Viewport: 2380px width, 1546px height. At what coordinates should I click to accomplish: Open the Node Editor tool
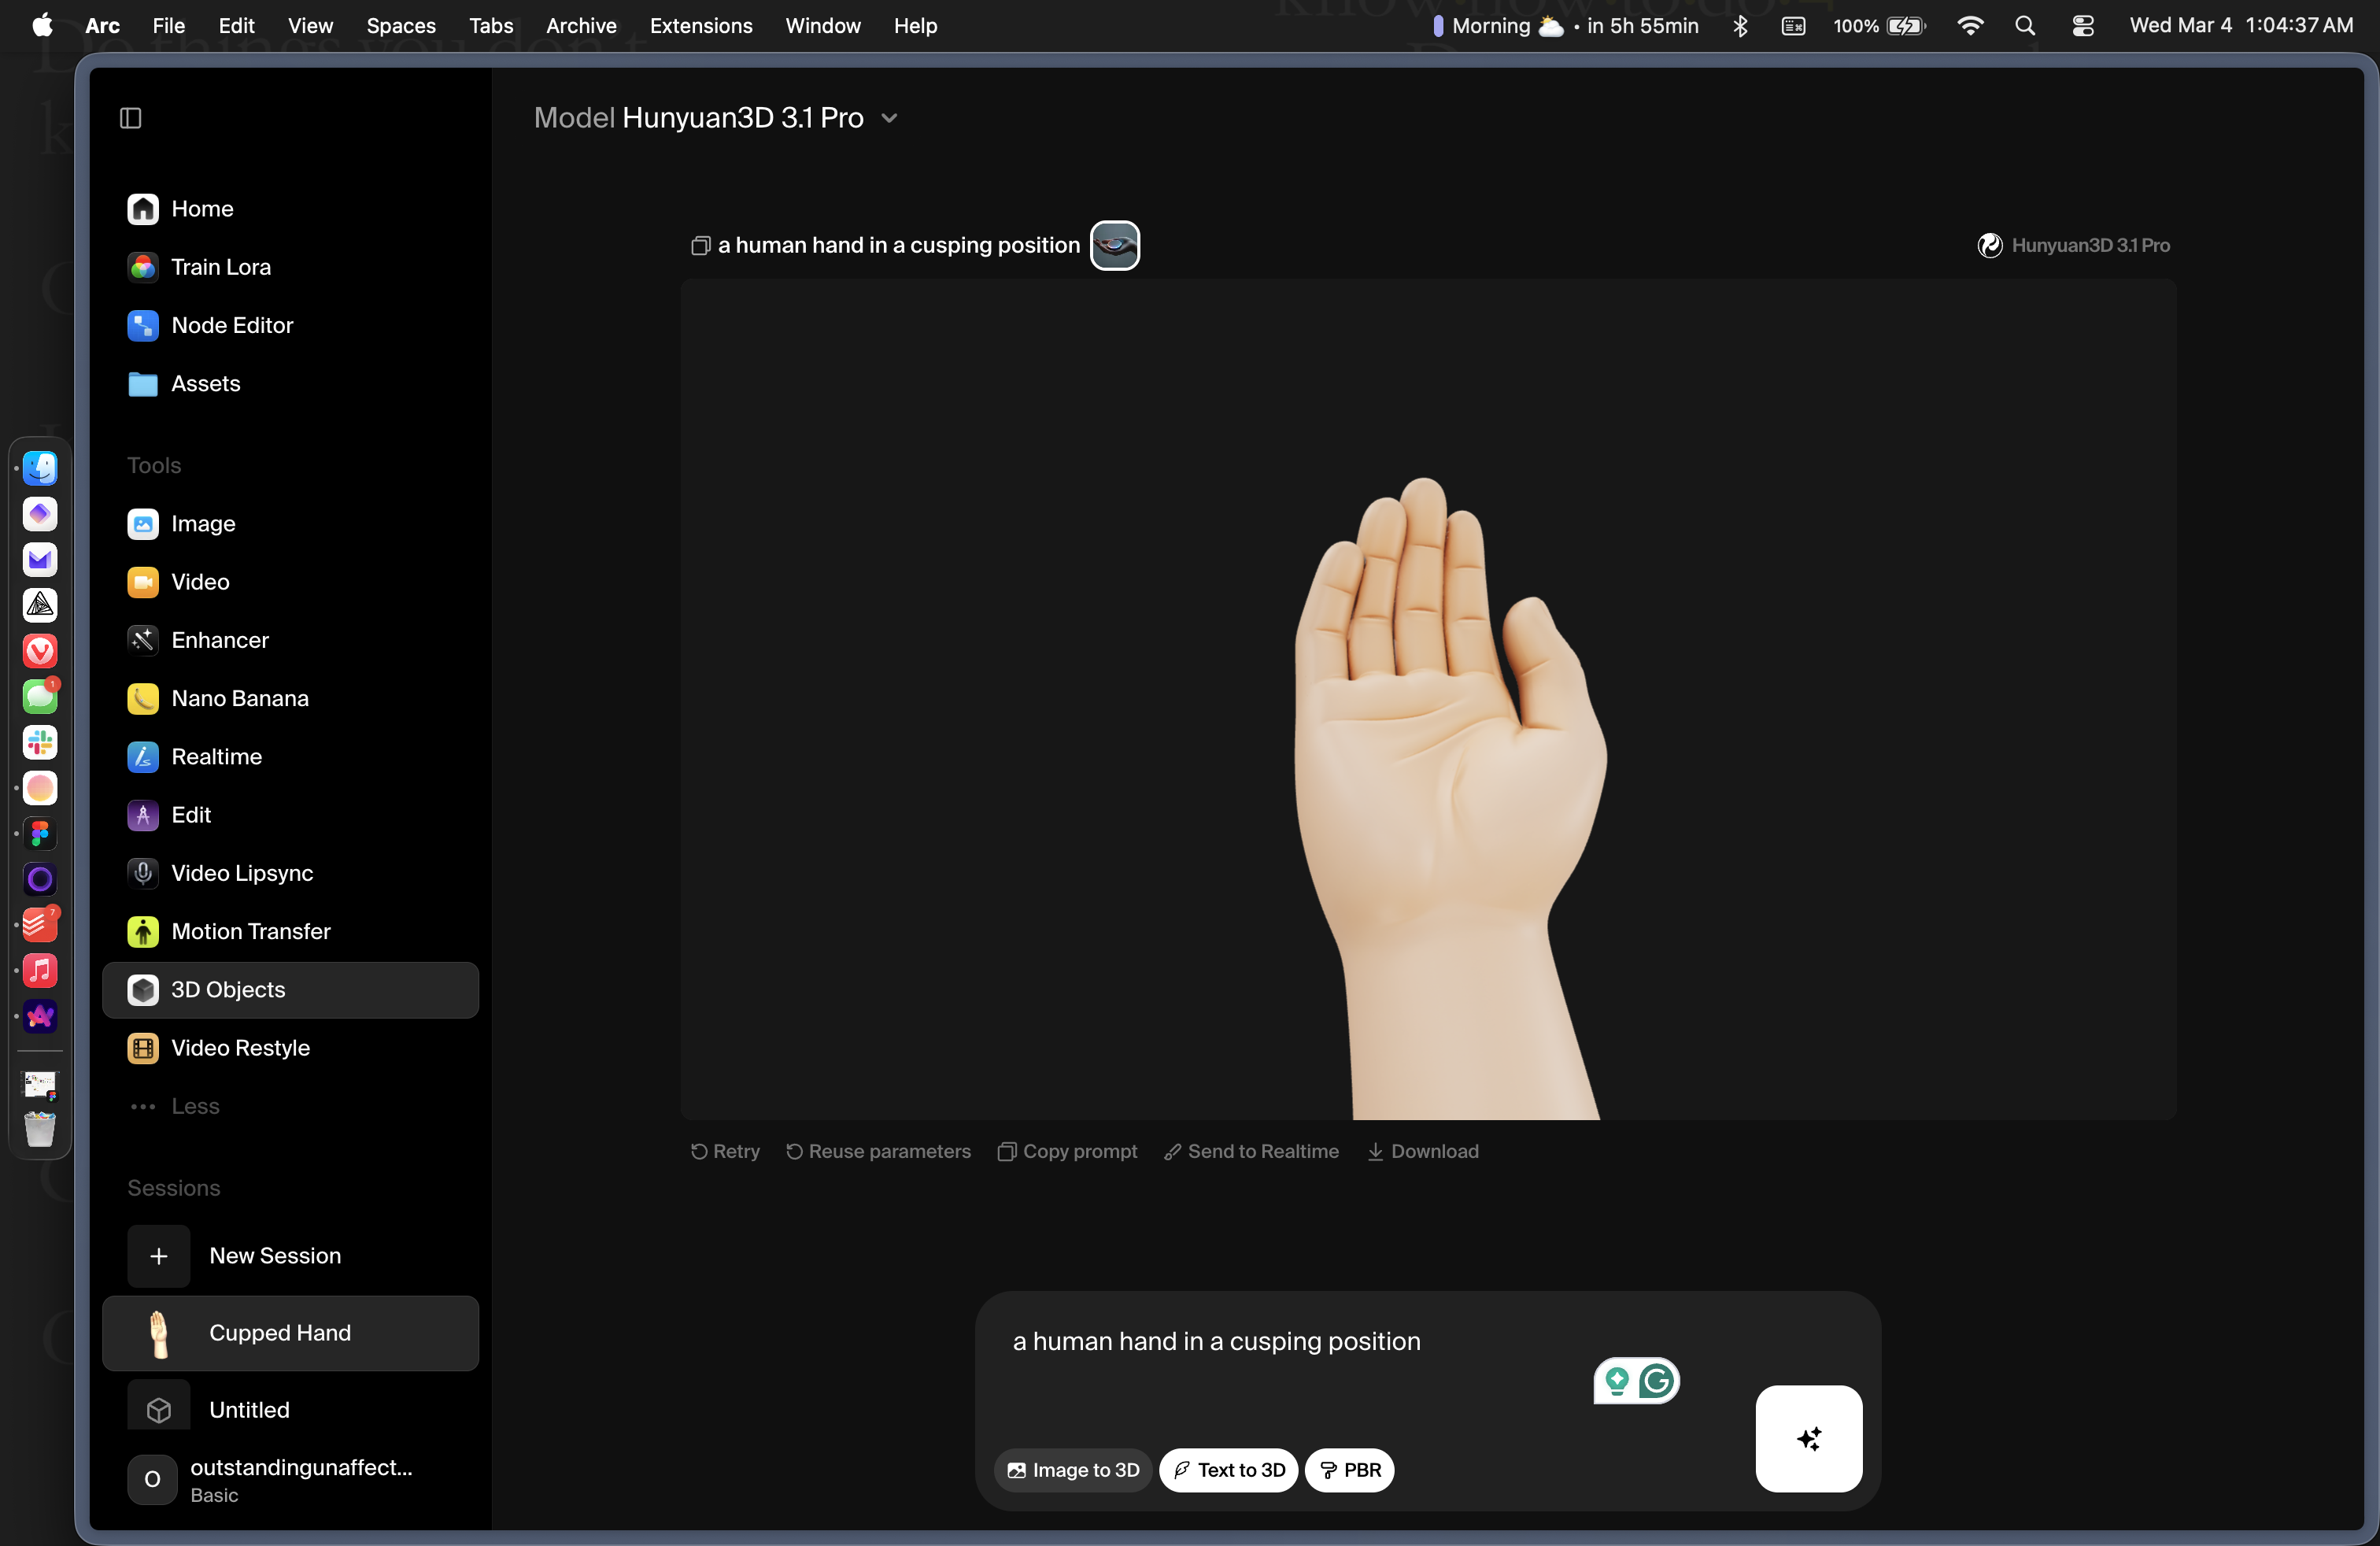coord(231,325)
